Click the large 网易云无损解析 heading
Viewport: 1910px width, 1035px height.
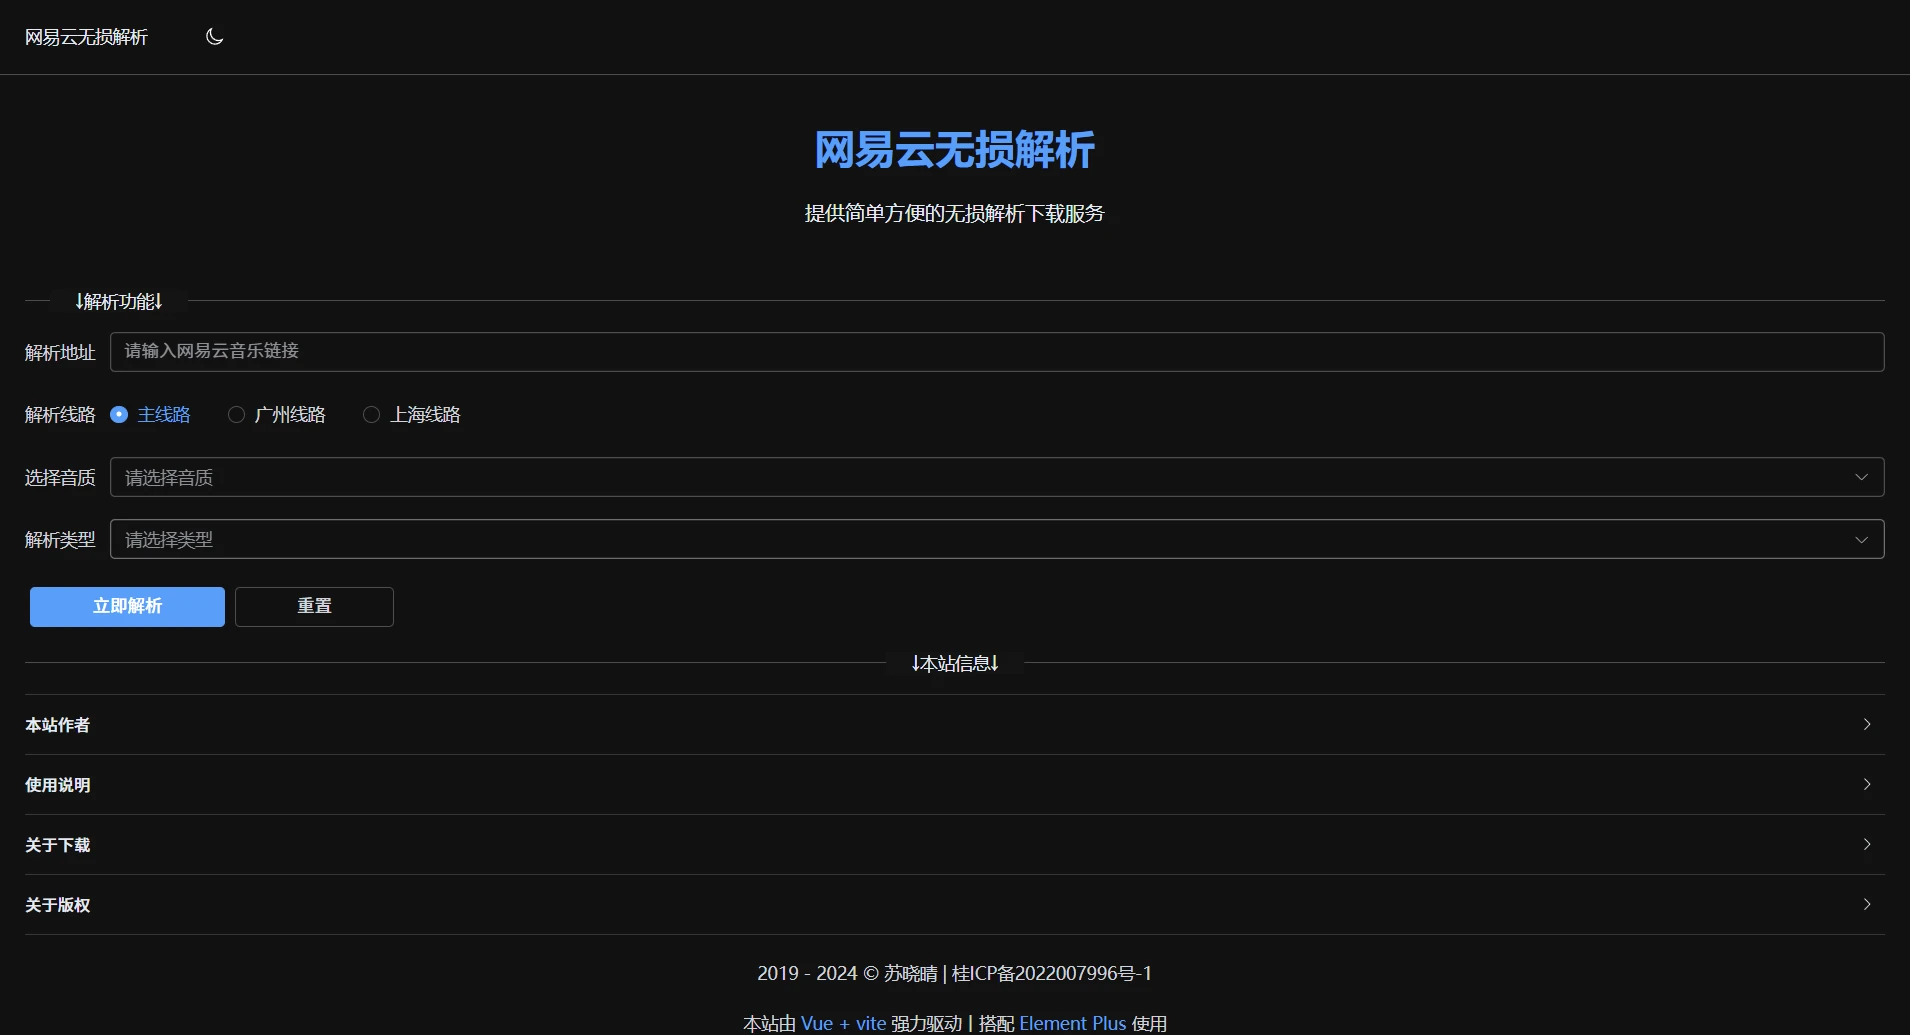click(955, 150)
